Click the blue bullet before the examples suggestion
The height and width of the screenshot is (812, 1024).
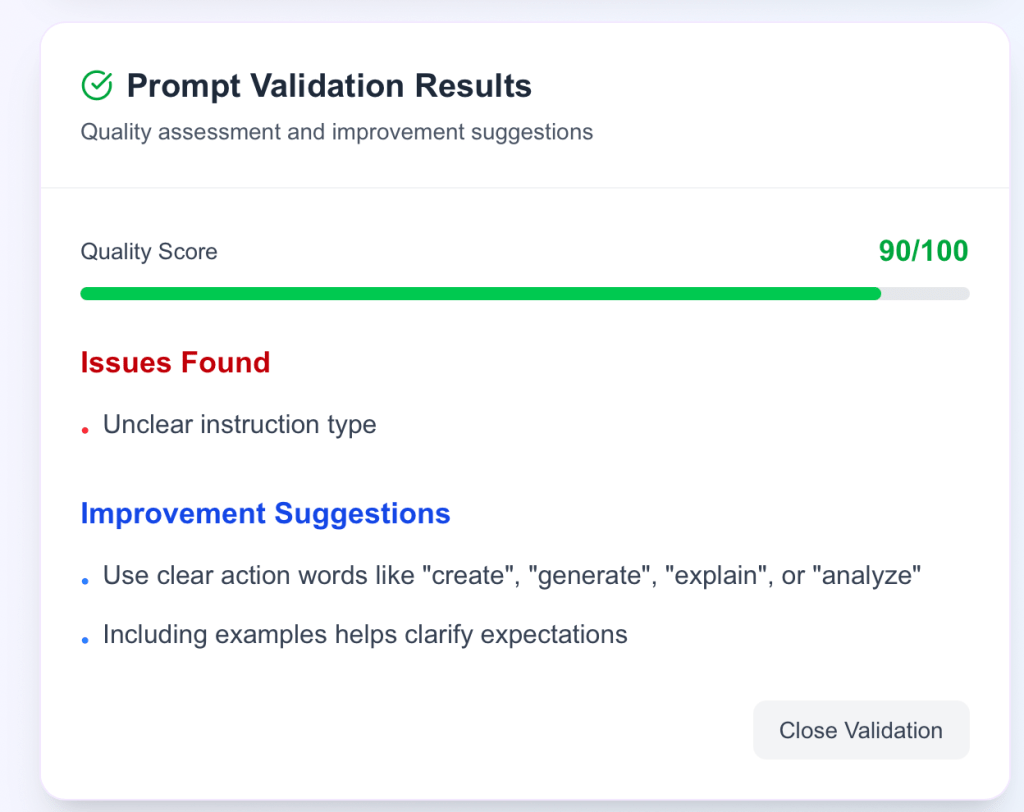click(86, 639)
